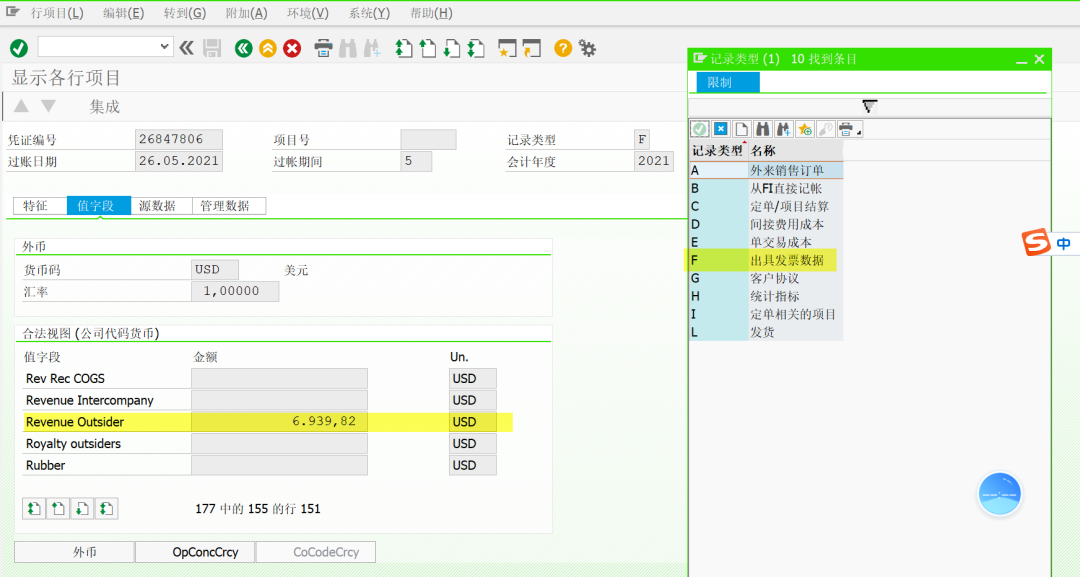Image resolution: width=1080 pixels, height=577 pixels.
Task: Open the yellow Help question mark
Action: click(563, 48)
